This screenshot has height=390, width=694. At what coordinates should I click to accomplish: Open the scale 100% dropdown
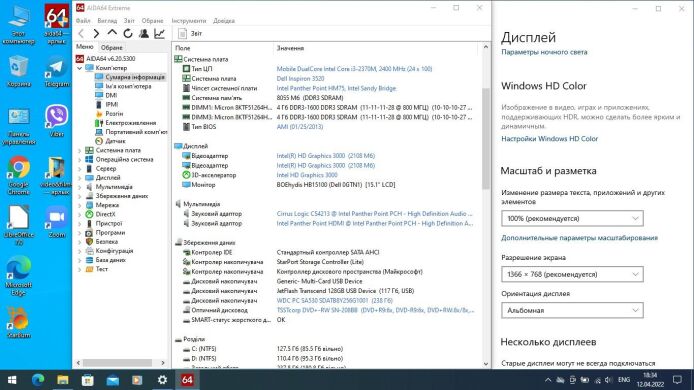point(572,218)
